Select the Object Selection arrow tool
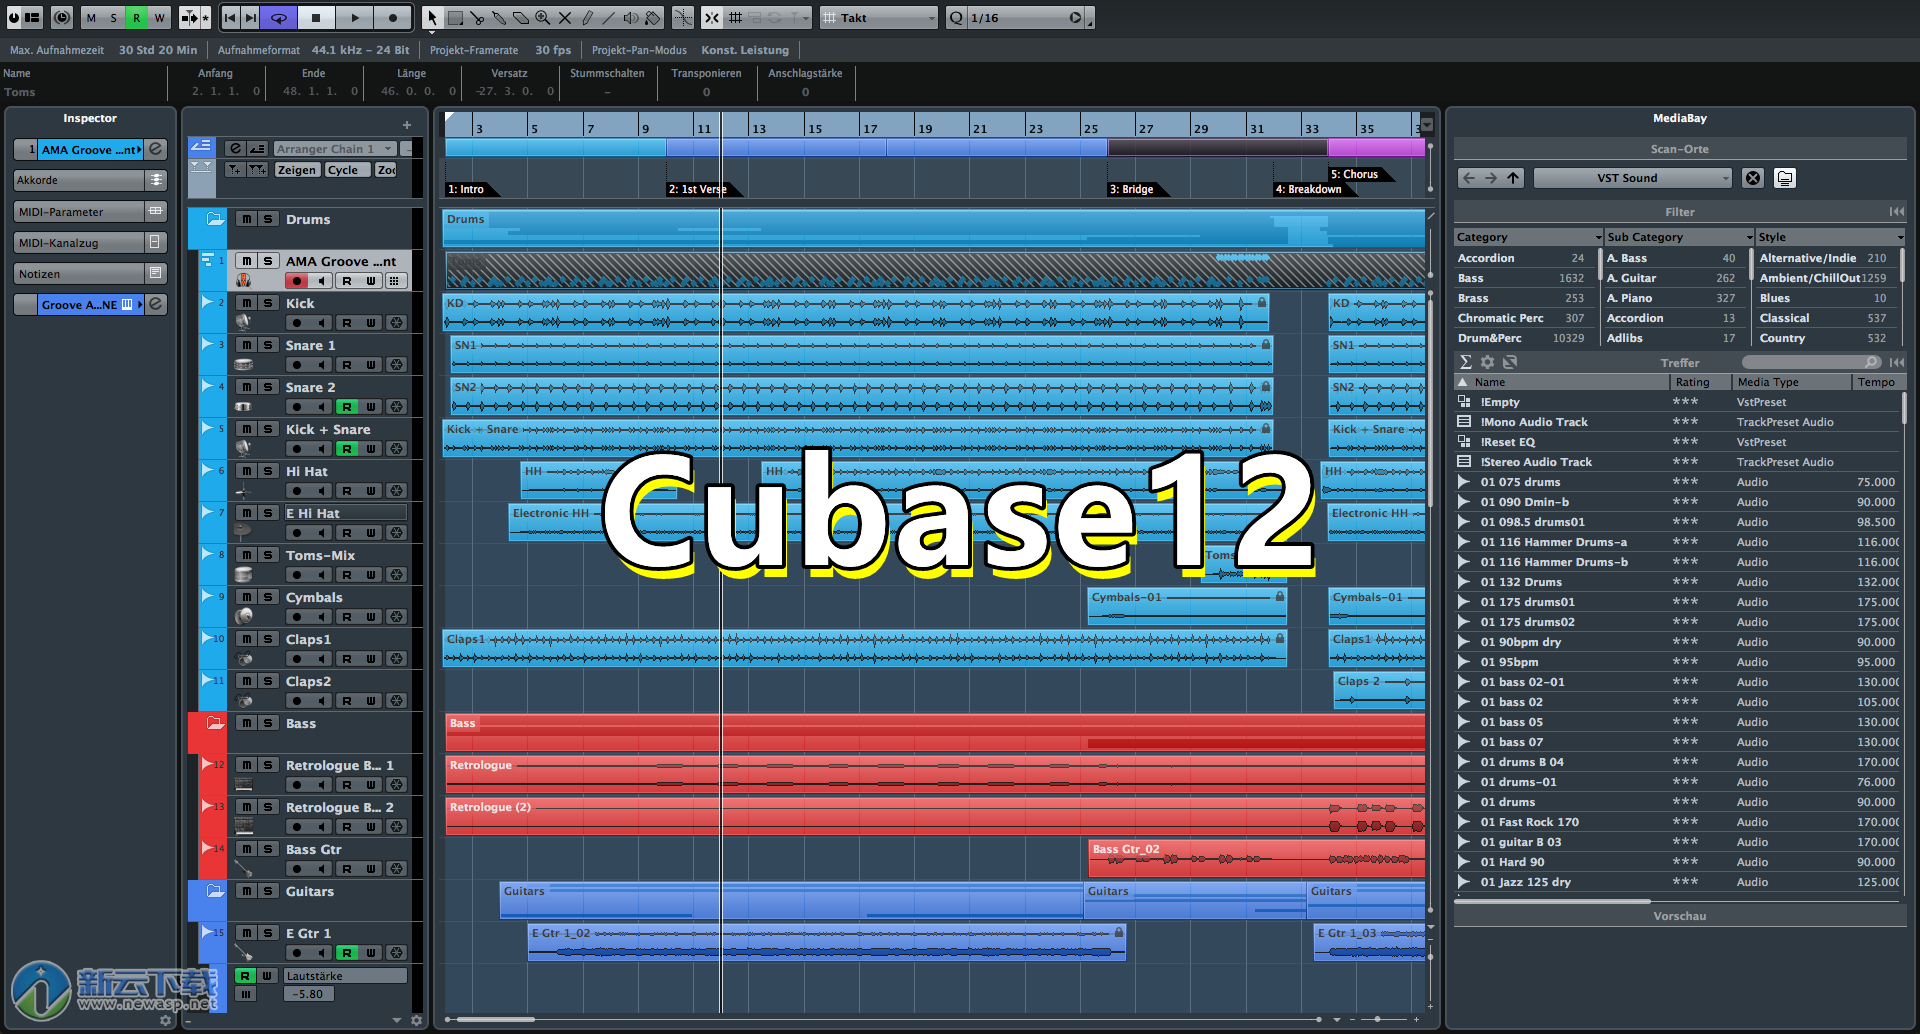 coord(432,18)
